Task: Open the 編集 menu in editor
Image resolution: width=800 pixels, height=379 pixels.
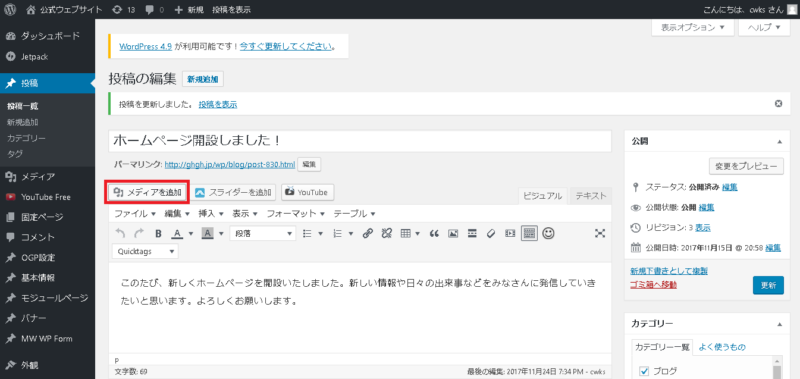Action: tap(177, 213)
